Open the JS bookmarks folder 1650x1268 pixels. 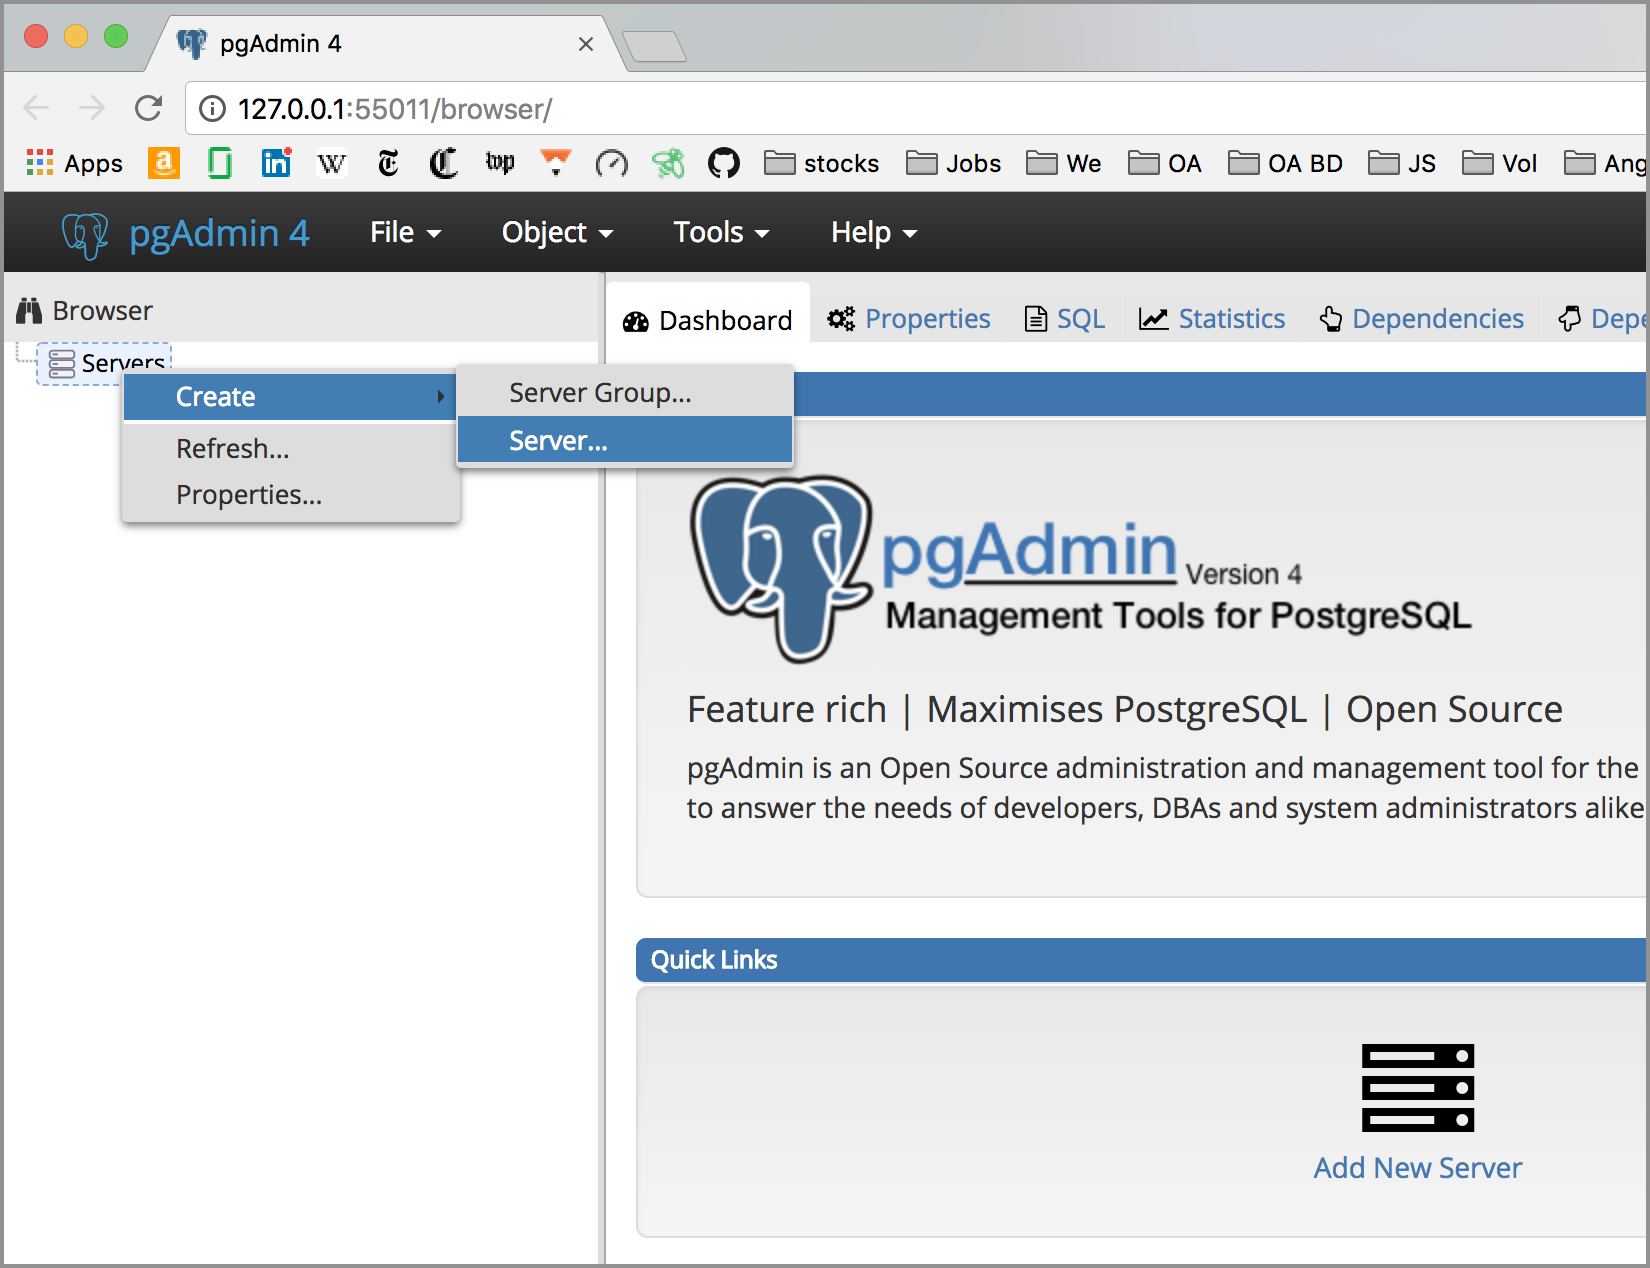point(1401,163)
